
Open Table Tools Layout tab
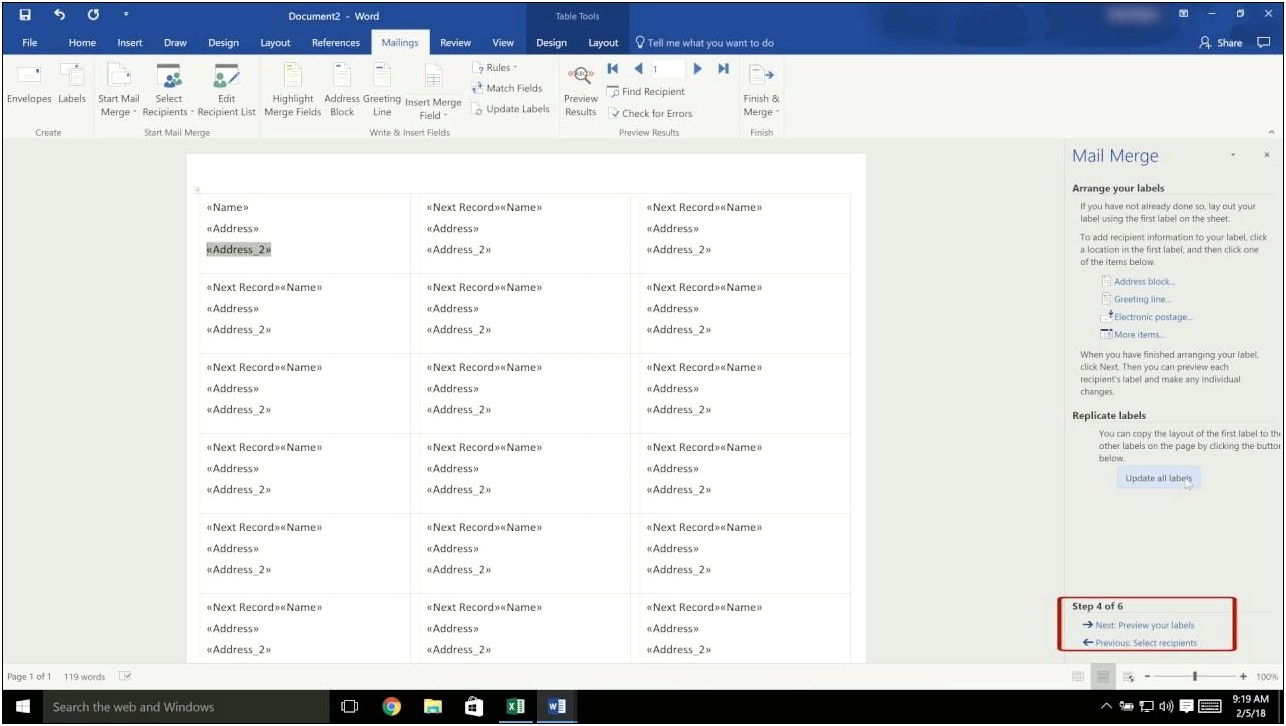[x=603, y=43]
